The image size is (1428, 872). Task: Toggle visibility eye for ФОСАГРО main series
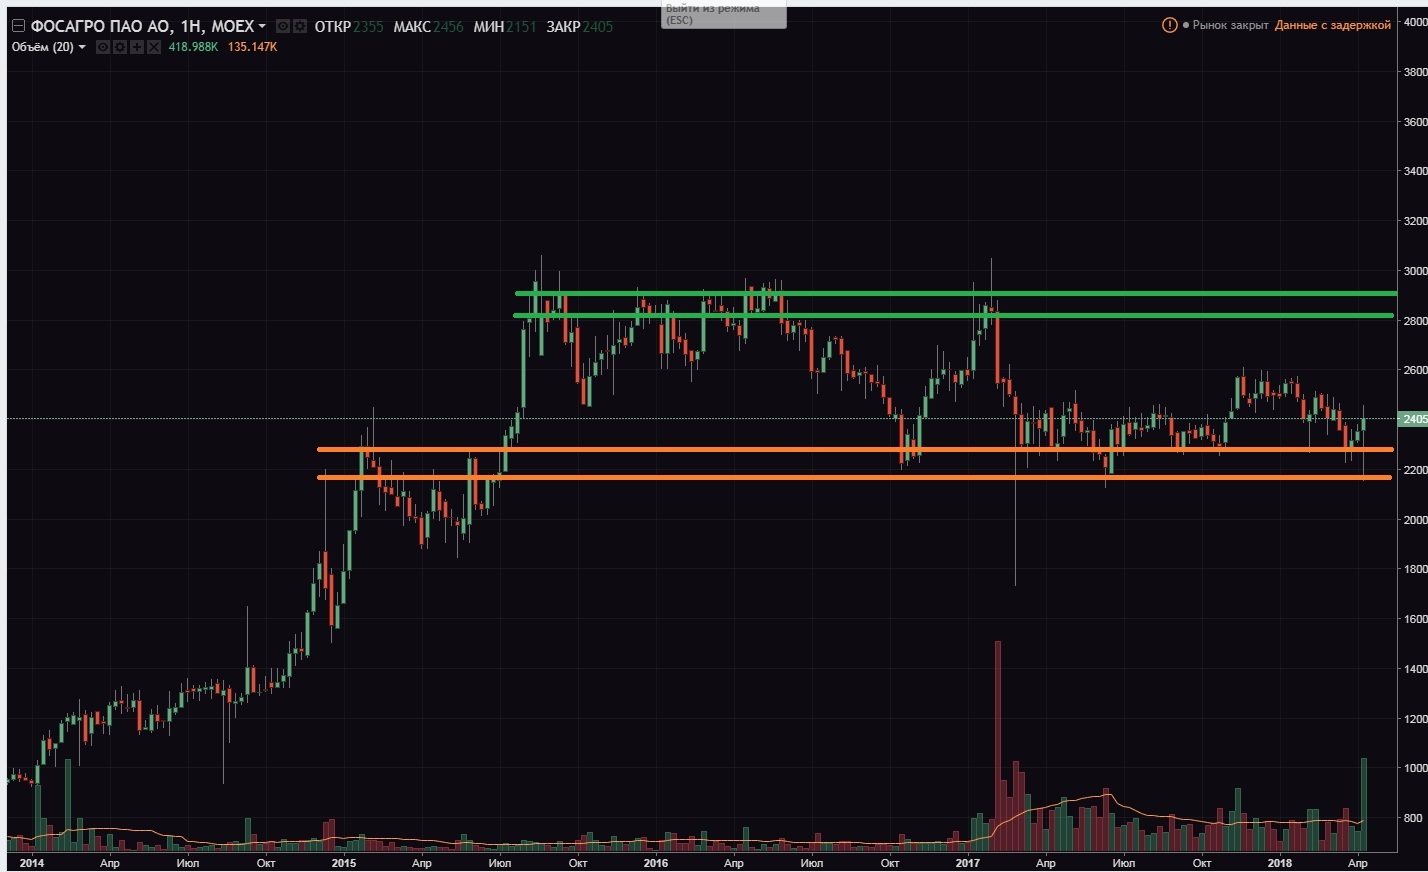pos(283,26)
